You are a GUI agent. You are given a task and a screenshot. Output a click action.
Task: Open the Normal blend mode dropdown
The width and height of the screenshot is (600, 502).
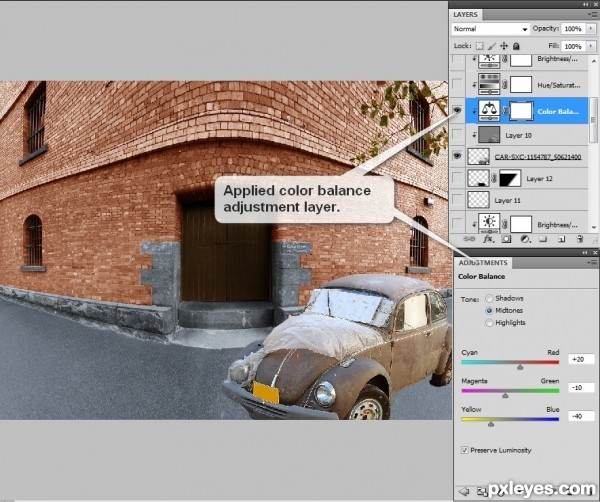(x=491, y=29)
